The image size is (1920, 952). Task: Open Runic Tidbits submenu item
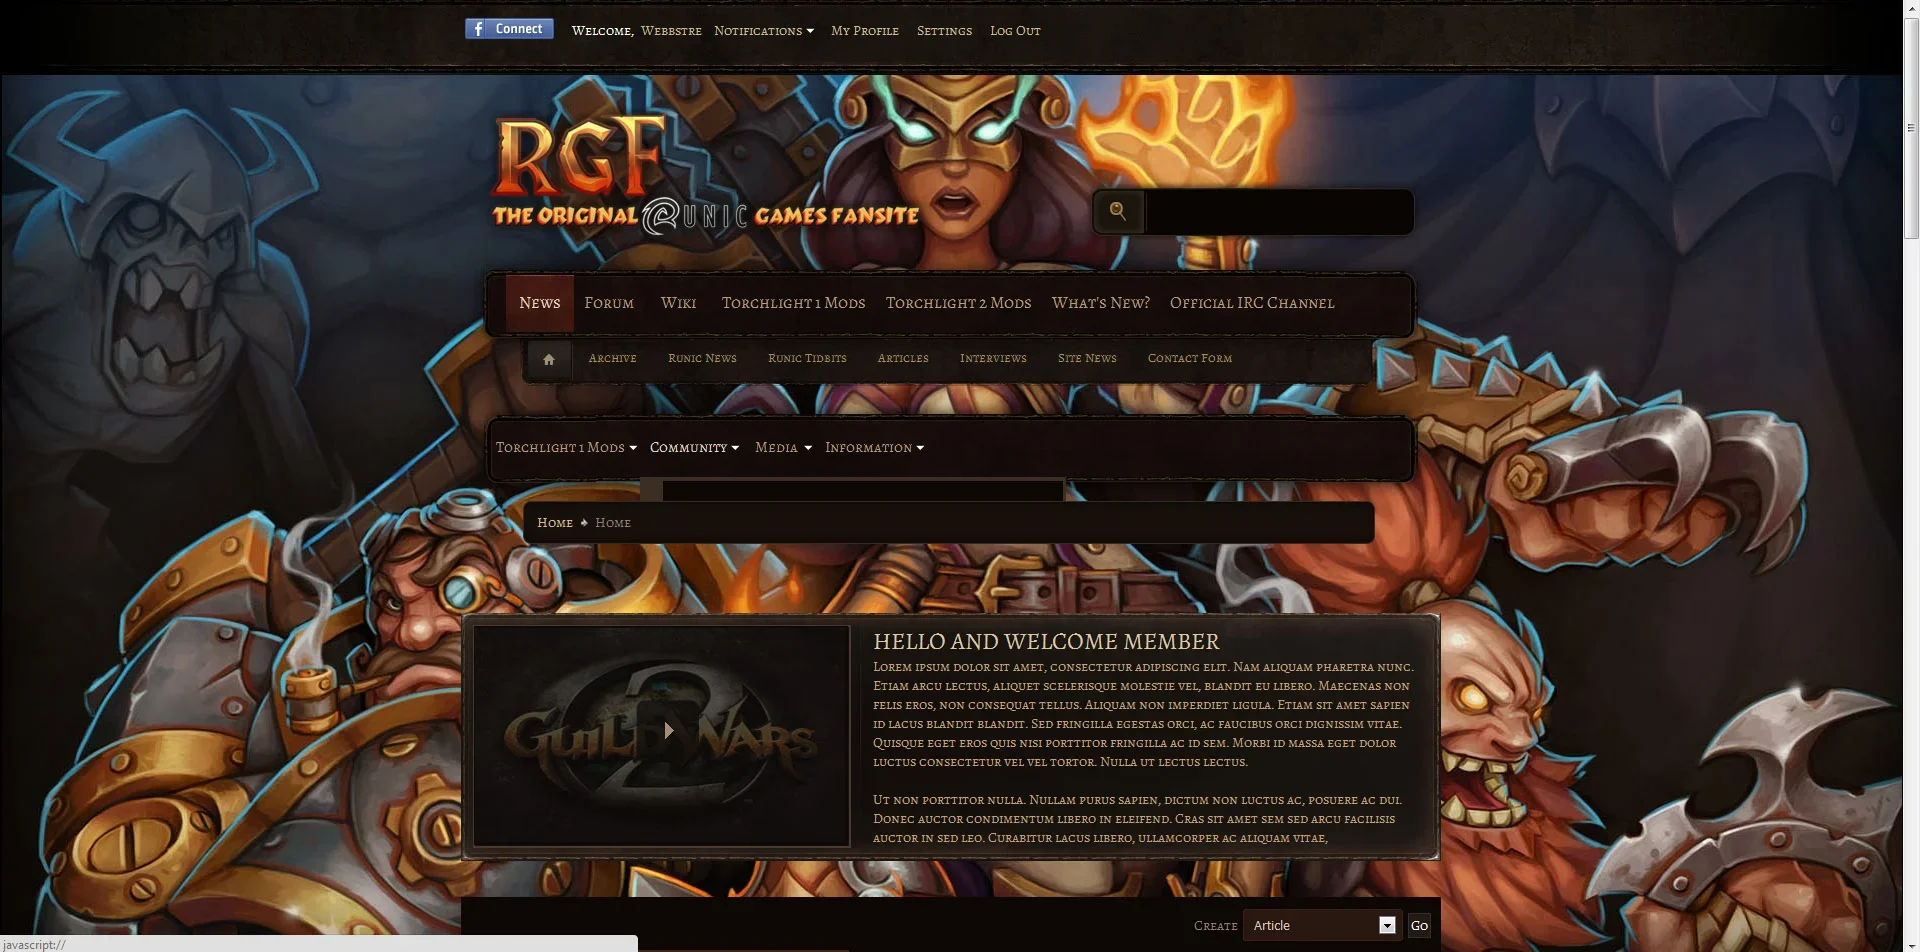(807, 358)
